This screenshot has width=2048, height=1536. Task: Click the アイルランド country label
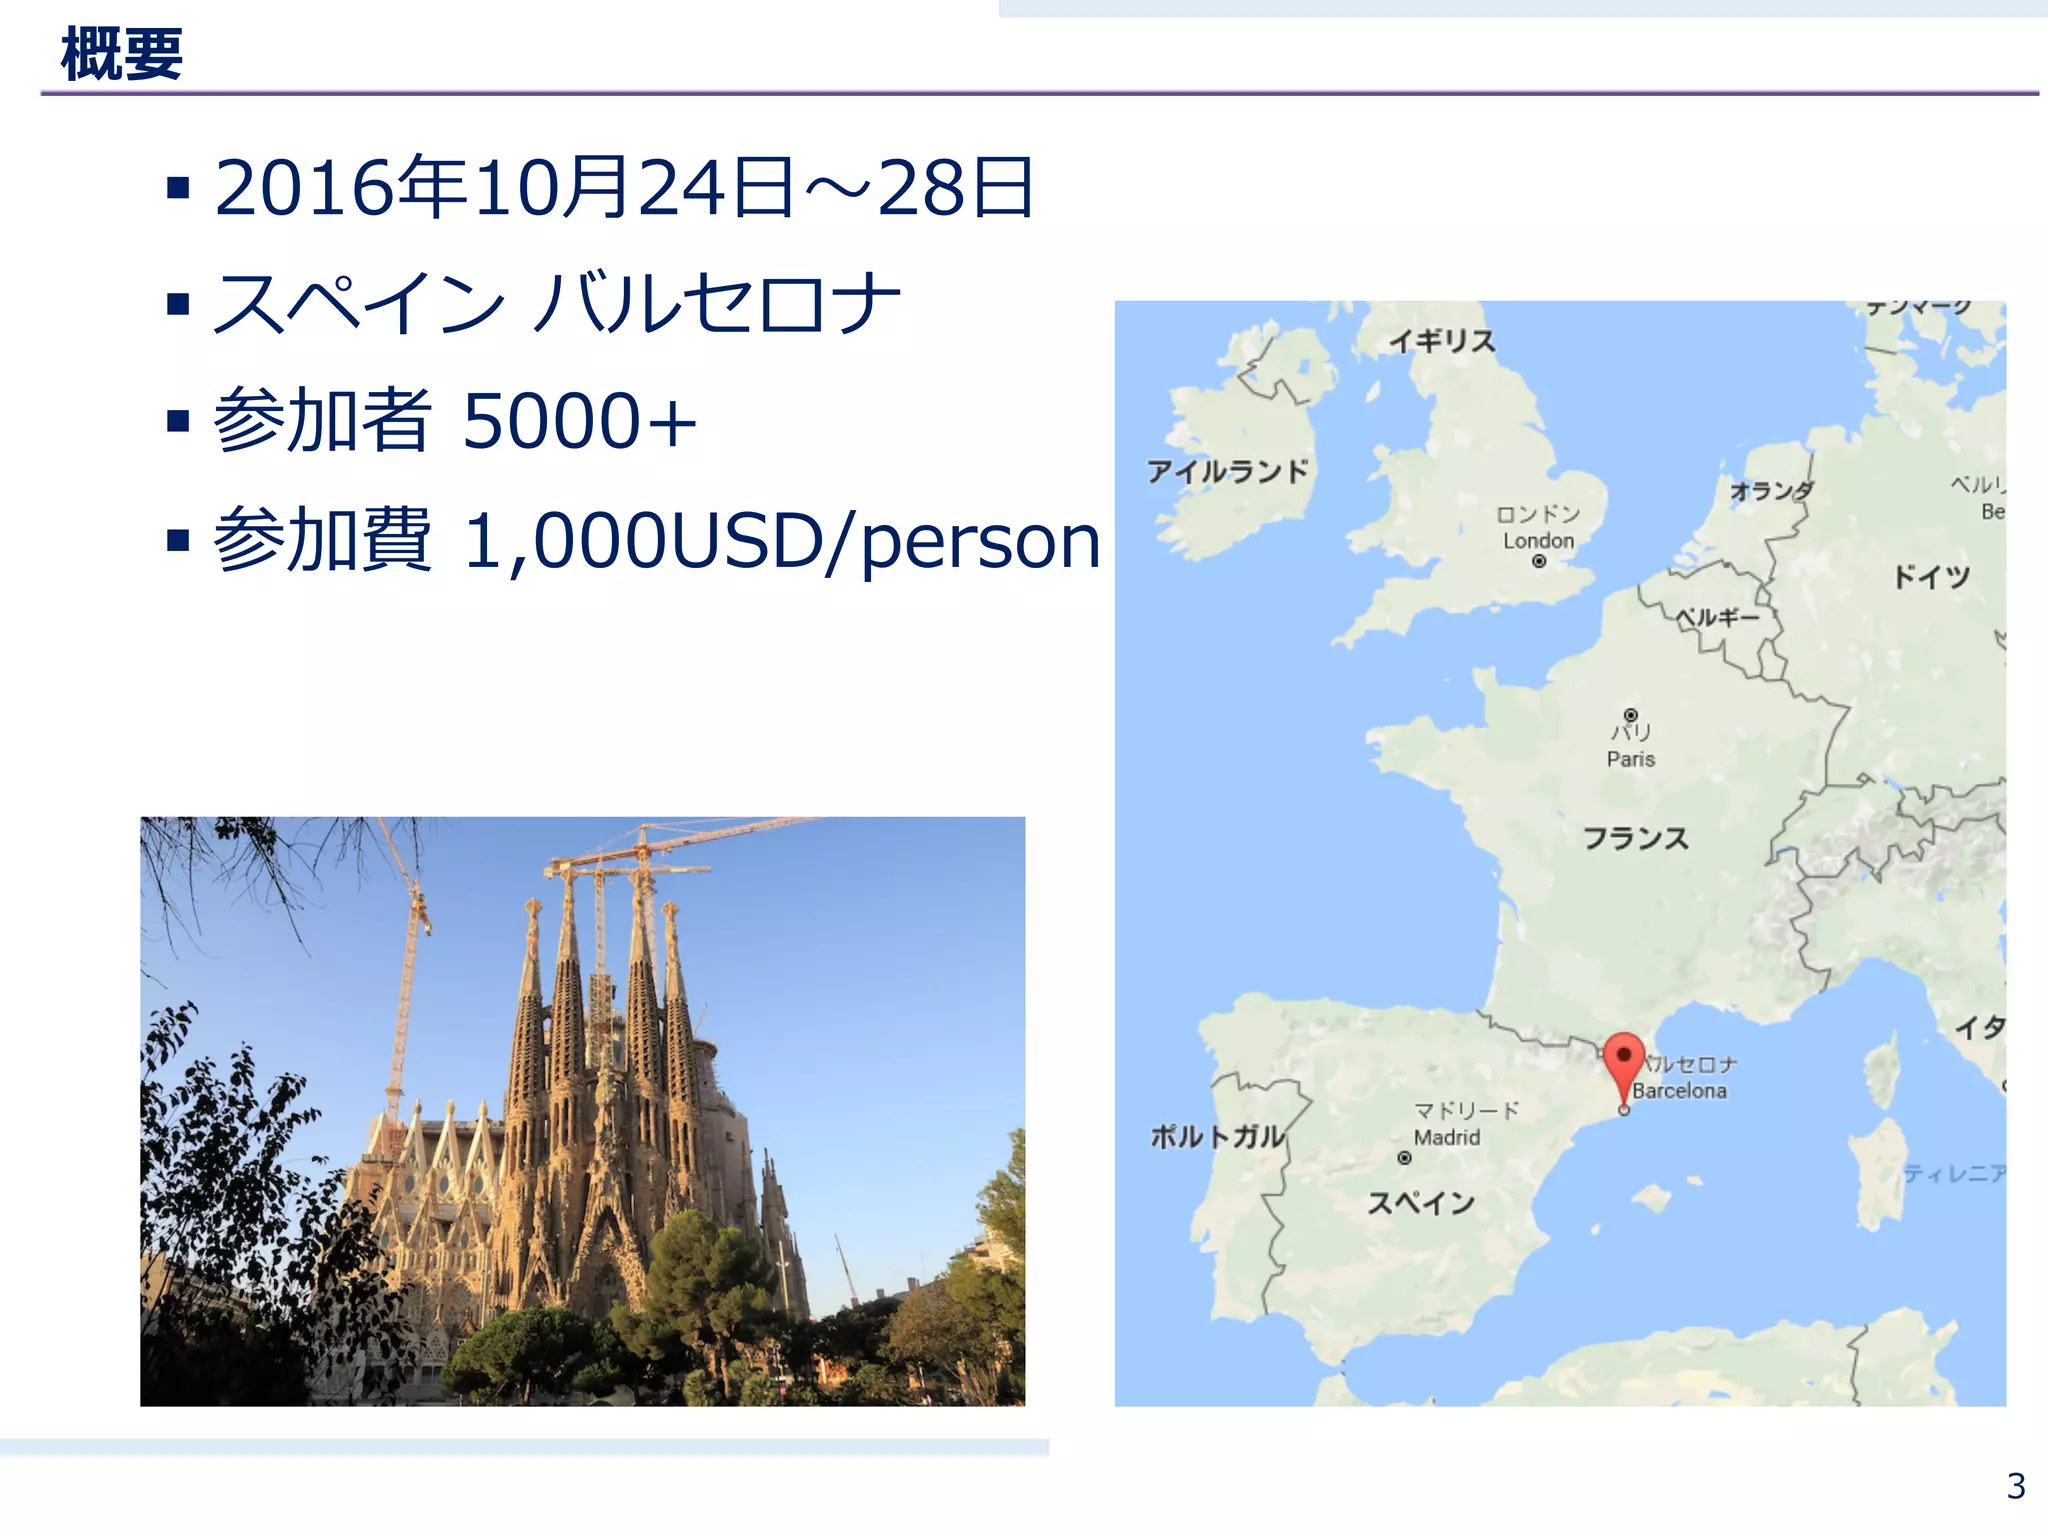(1228, 471)
